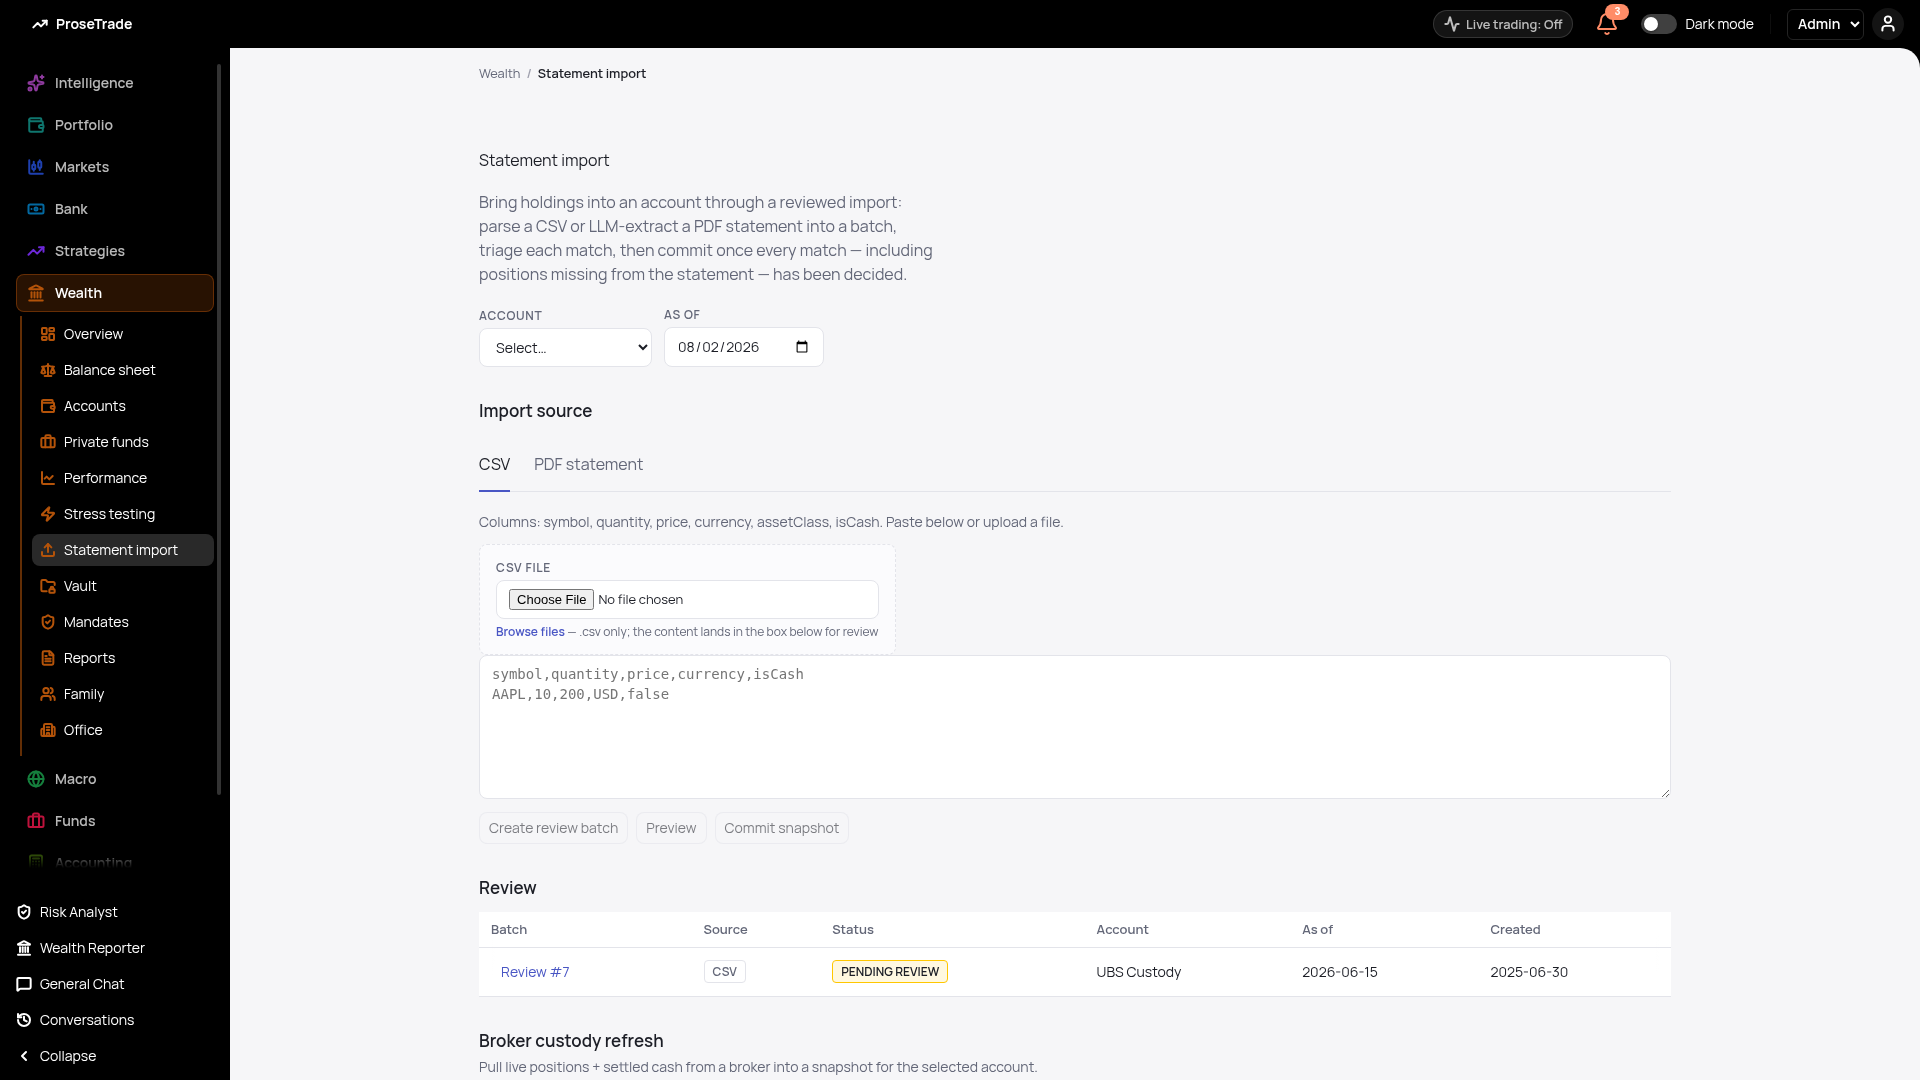
Task: Open Private funds sidebar item
Action: [123, 442]
